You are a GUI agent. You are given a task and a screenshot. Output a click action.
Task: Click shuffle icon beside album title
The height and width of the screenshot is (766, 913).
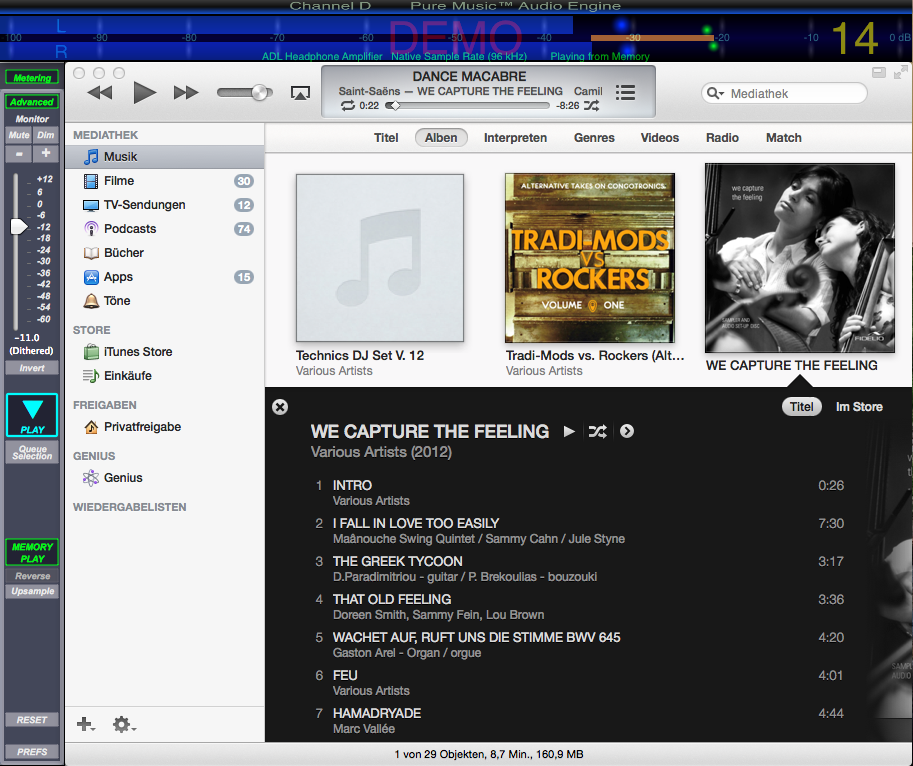[597, 432]
